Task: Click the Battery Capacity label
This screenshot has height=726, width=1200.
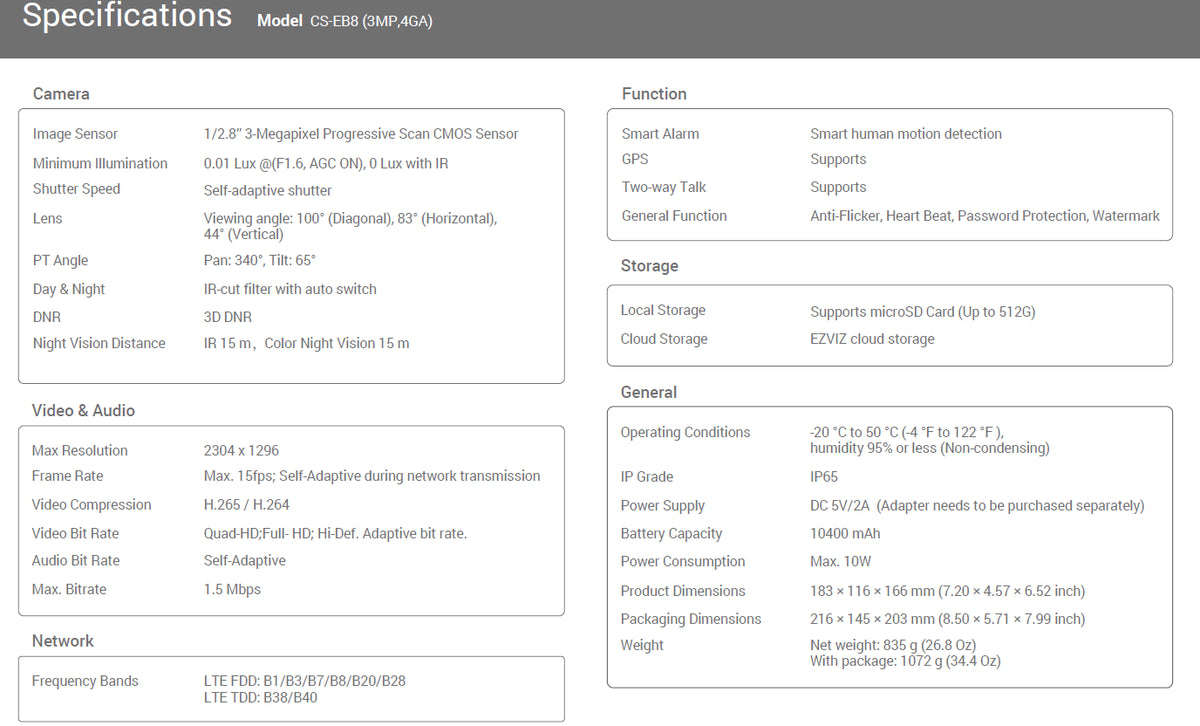Action: 671,534
